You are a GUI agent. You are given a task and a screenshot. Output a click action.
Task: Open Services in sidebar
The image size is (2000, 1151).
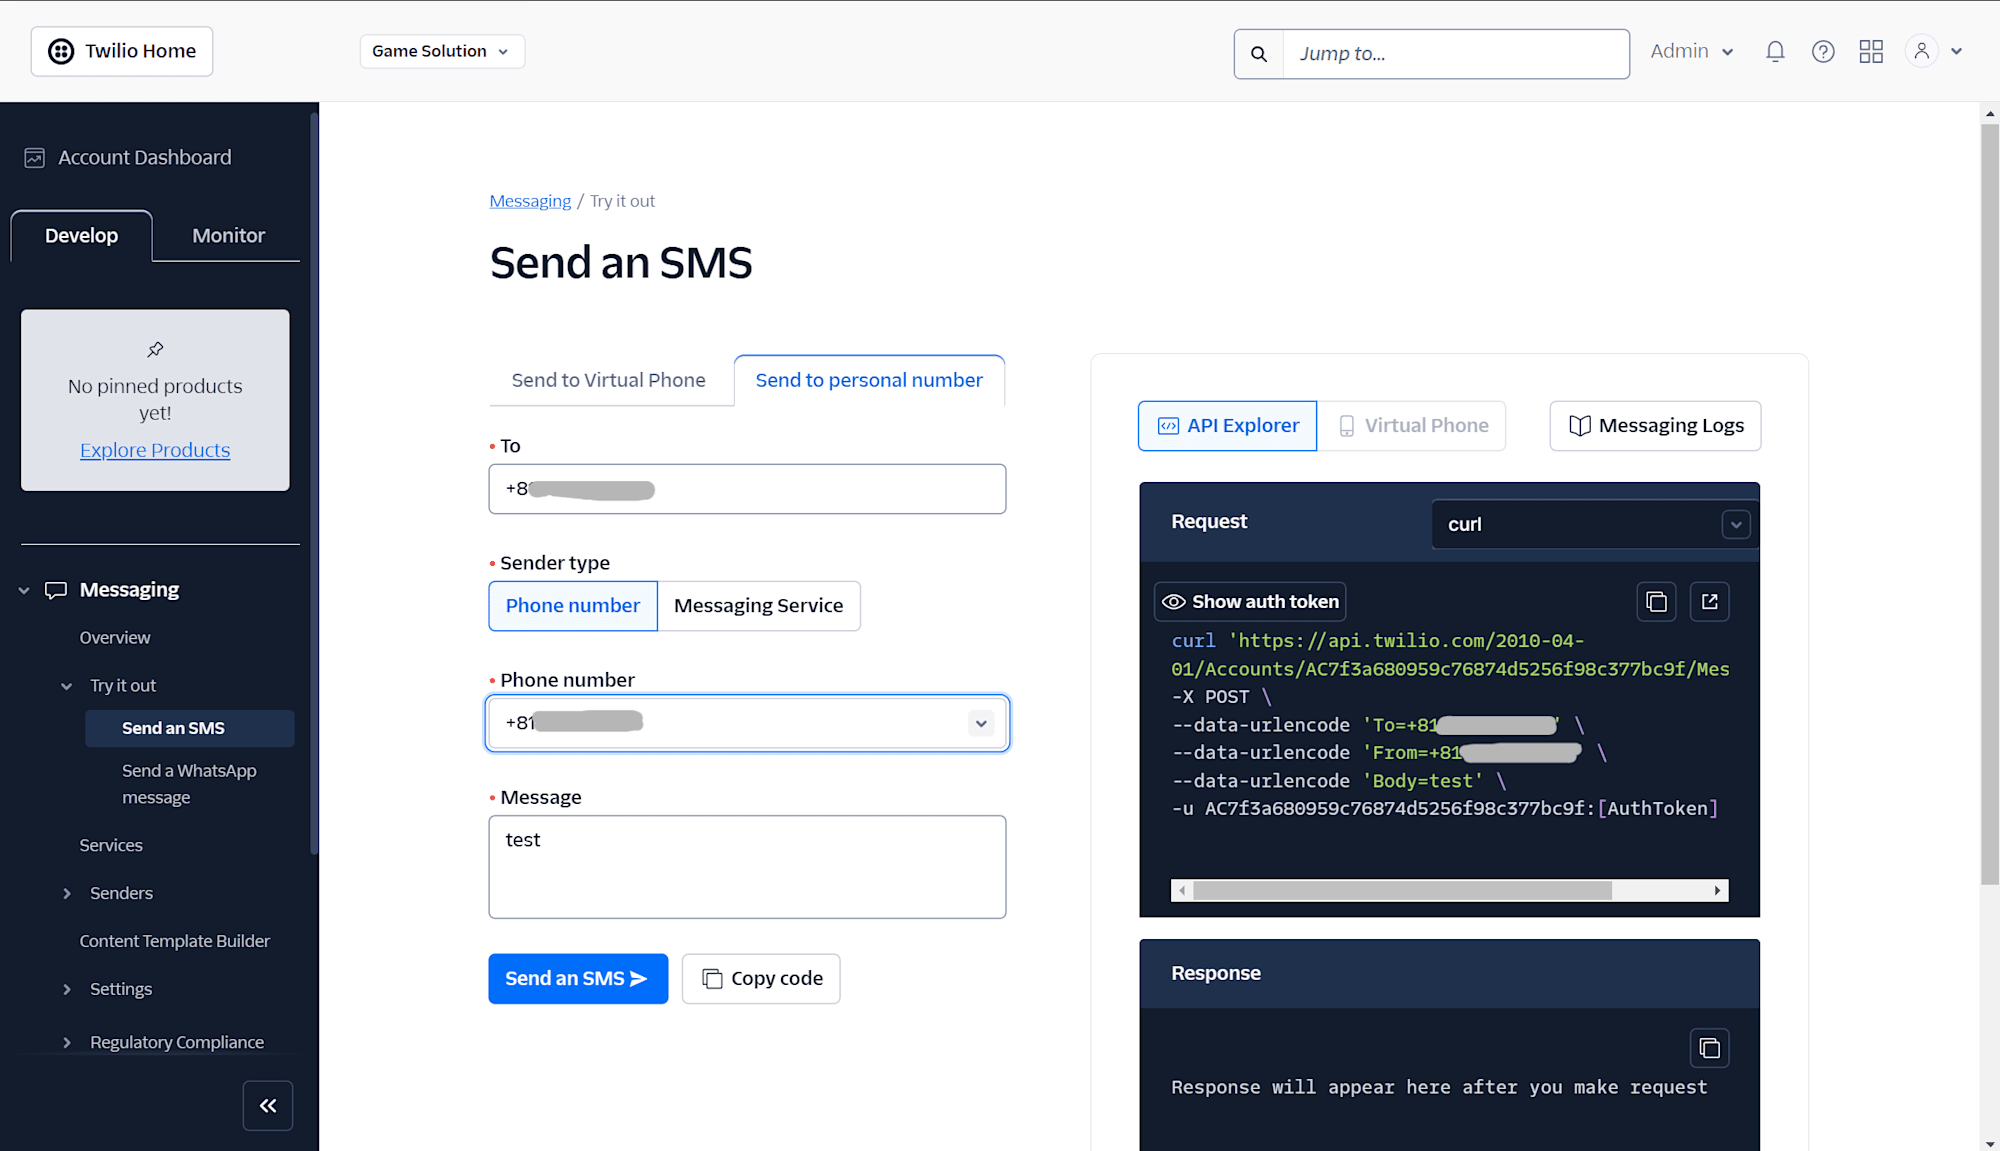(x=111, y=846)
